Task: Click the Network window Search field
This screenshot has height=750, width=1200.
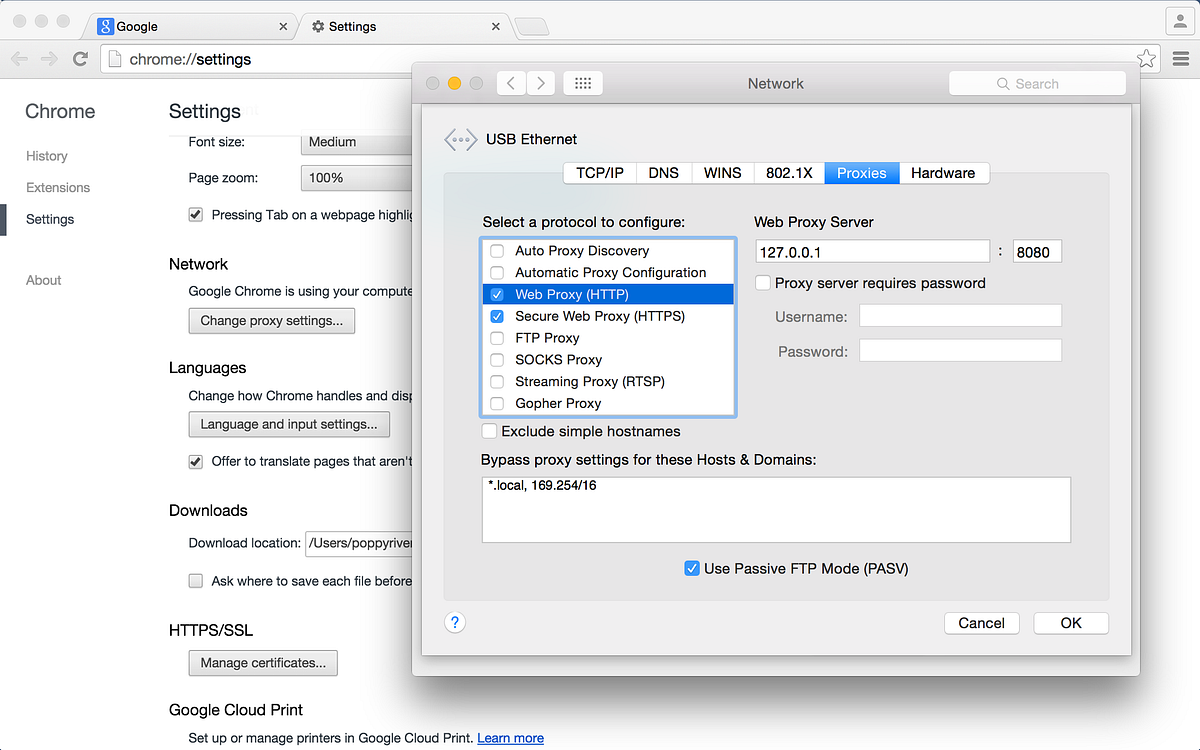Action: click(1037, 84)
